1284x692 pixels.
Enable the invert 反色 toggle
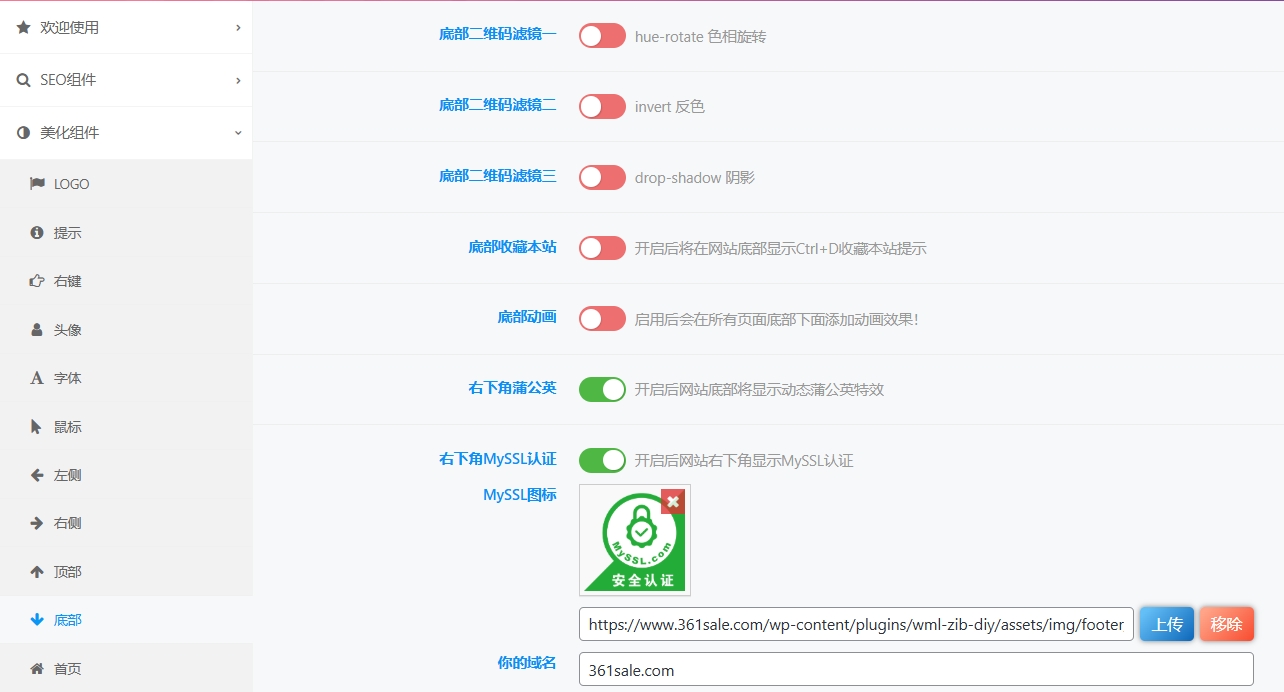coord(602,106)
